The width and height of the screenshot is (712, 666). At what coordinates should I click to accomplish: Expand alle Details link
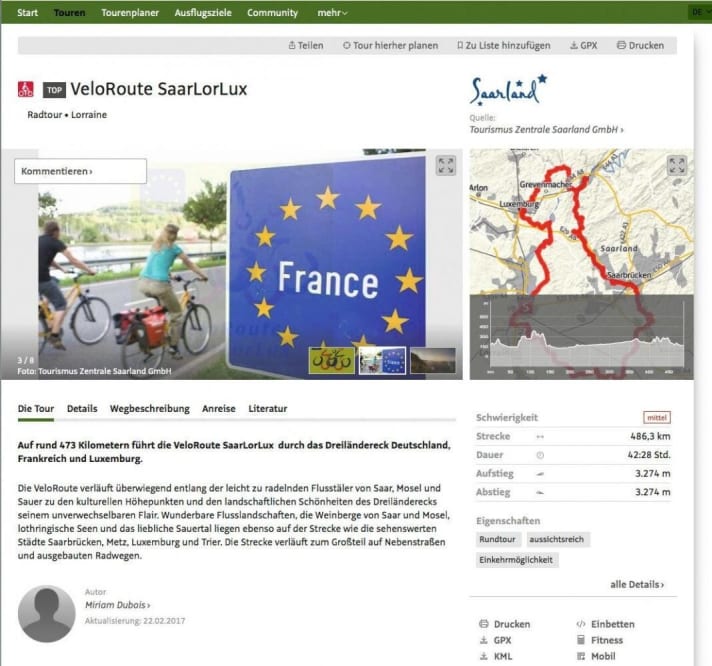(x=637, y=584)
